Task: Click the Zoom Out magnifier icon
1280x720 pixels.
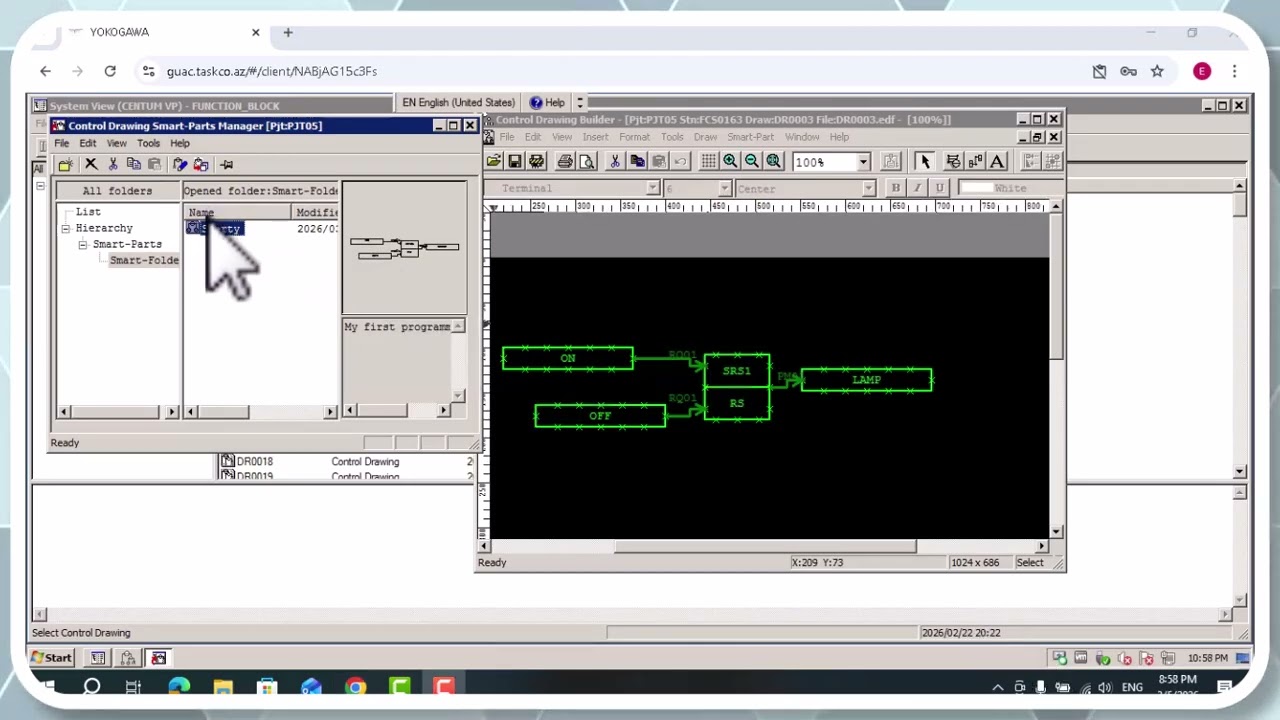Action: [x=752, y=161]
